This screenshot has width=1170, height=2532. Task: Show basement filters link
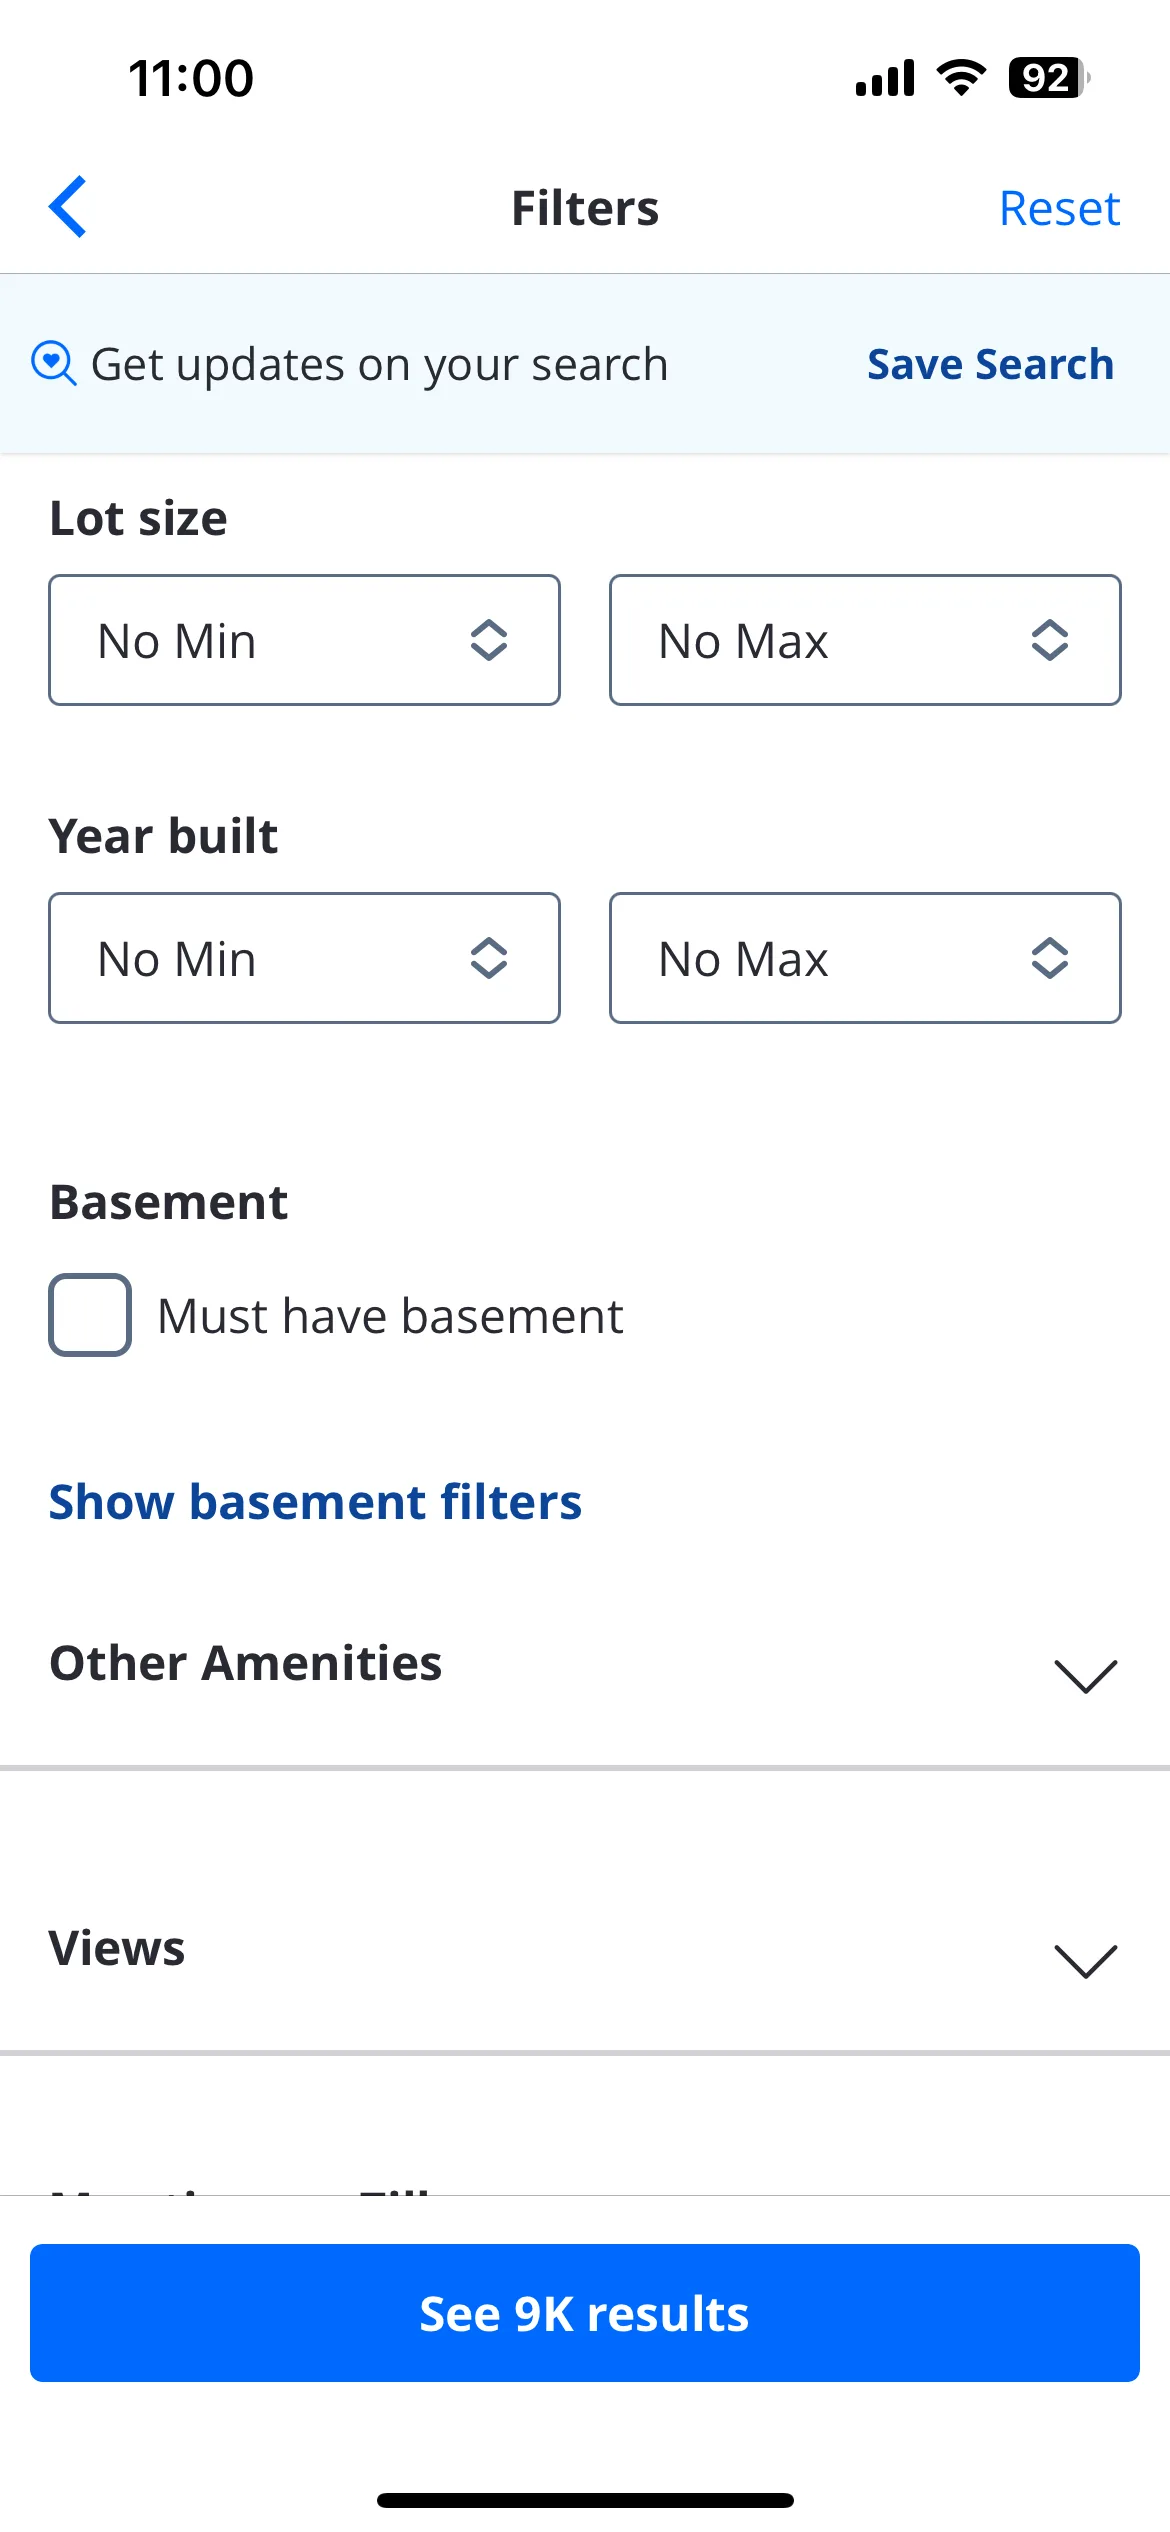[x=315, y=1502]
